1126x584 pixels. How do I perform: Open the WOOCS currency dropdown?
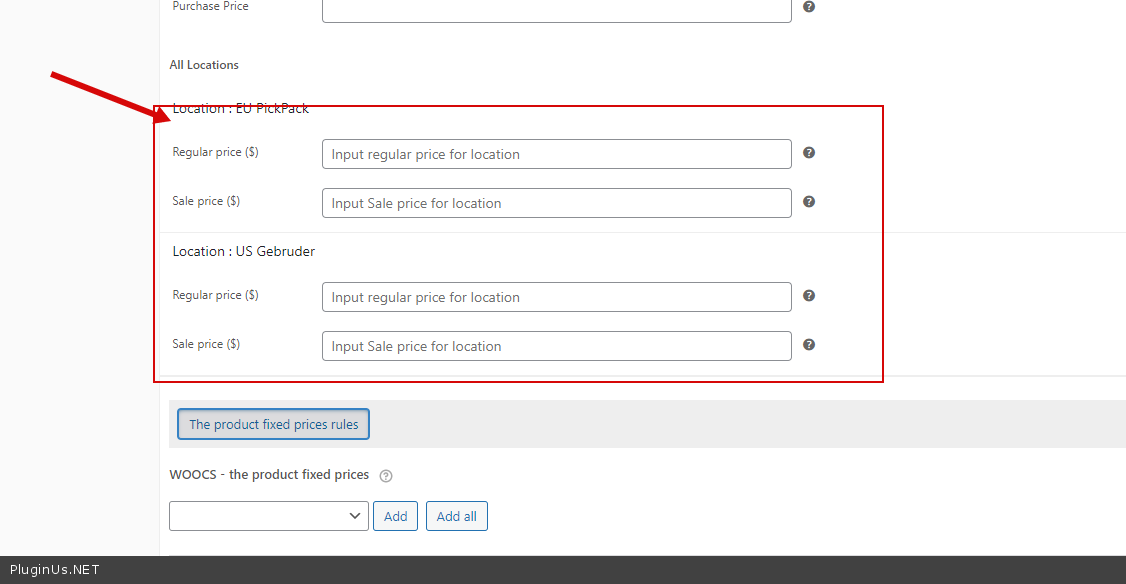pyautogui.click(x=269, y=516)
